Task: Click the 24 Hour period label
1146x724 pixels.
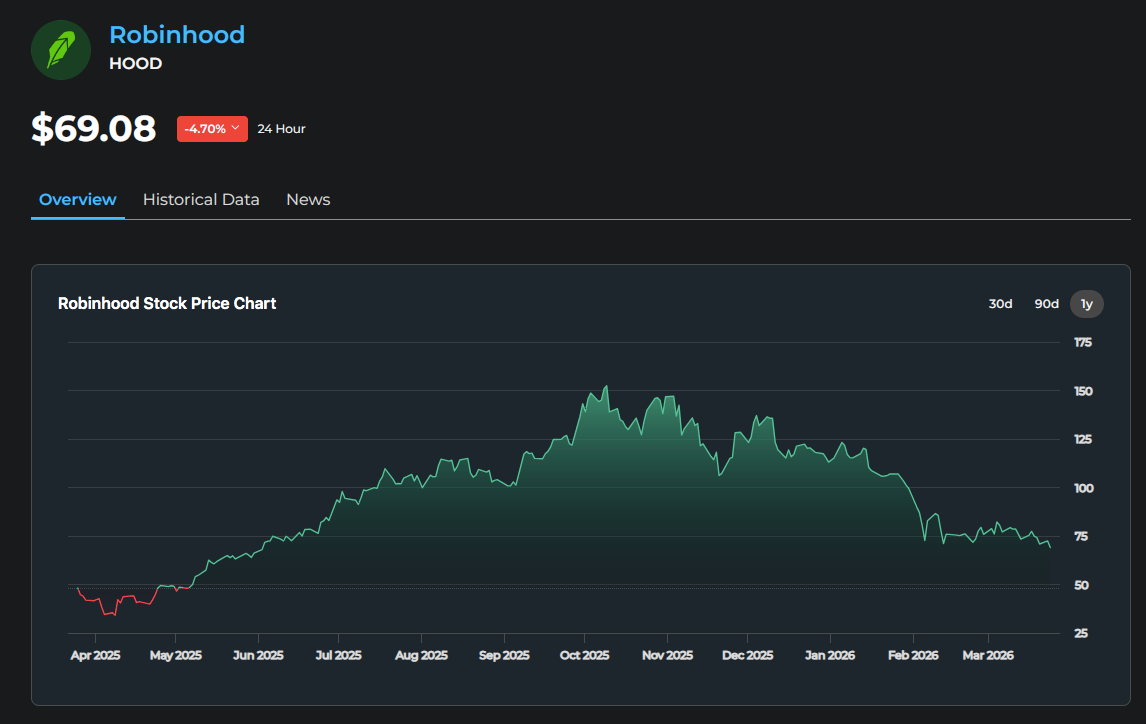Action: tap(281, 129)
